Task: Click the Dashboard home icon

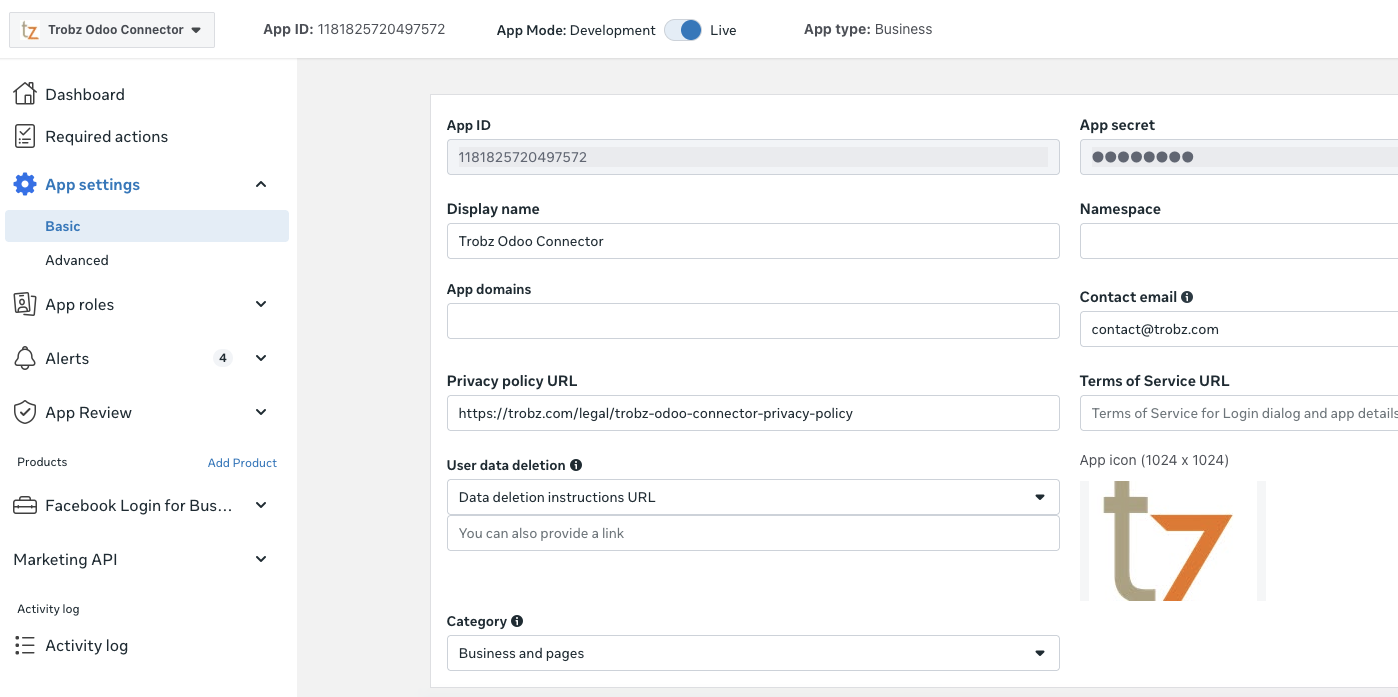Action: click(25, 94)
